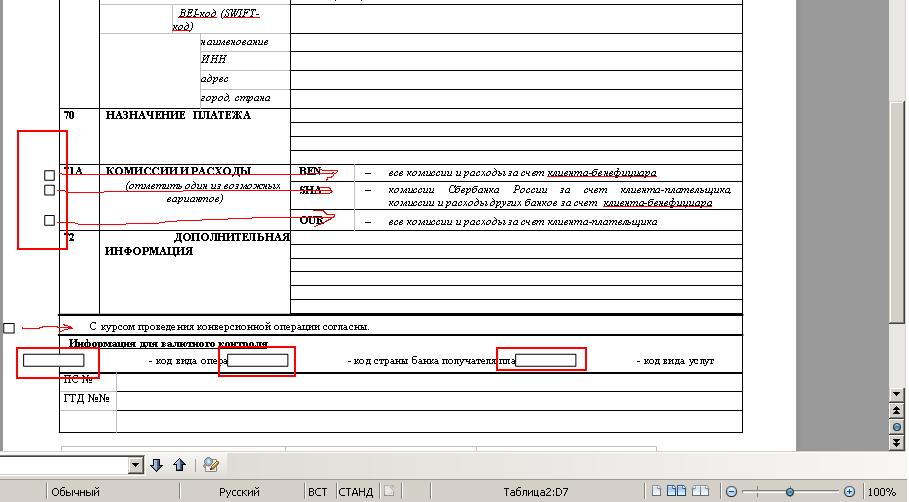Open the navigation circle button on scrollbar
This screenshot has width=909, height=502.
point(897,427)
